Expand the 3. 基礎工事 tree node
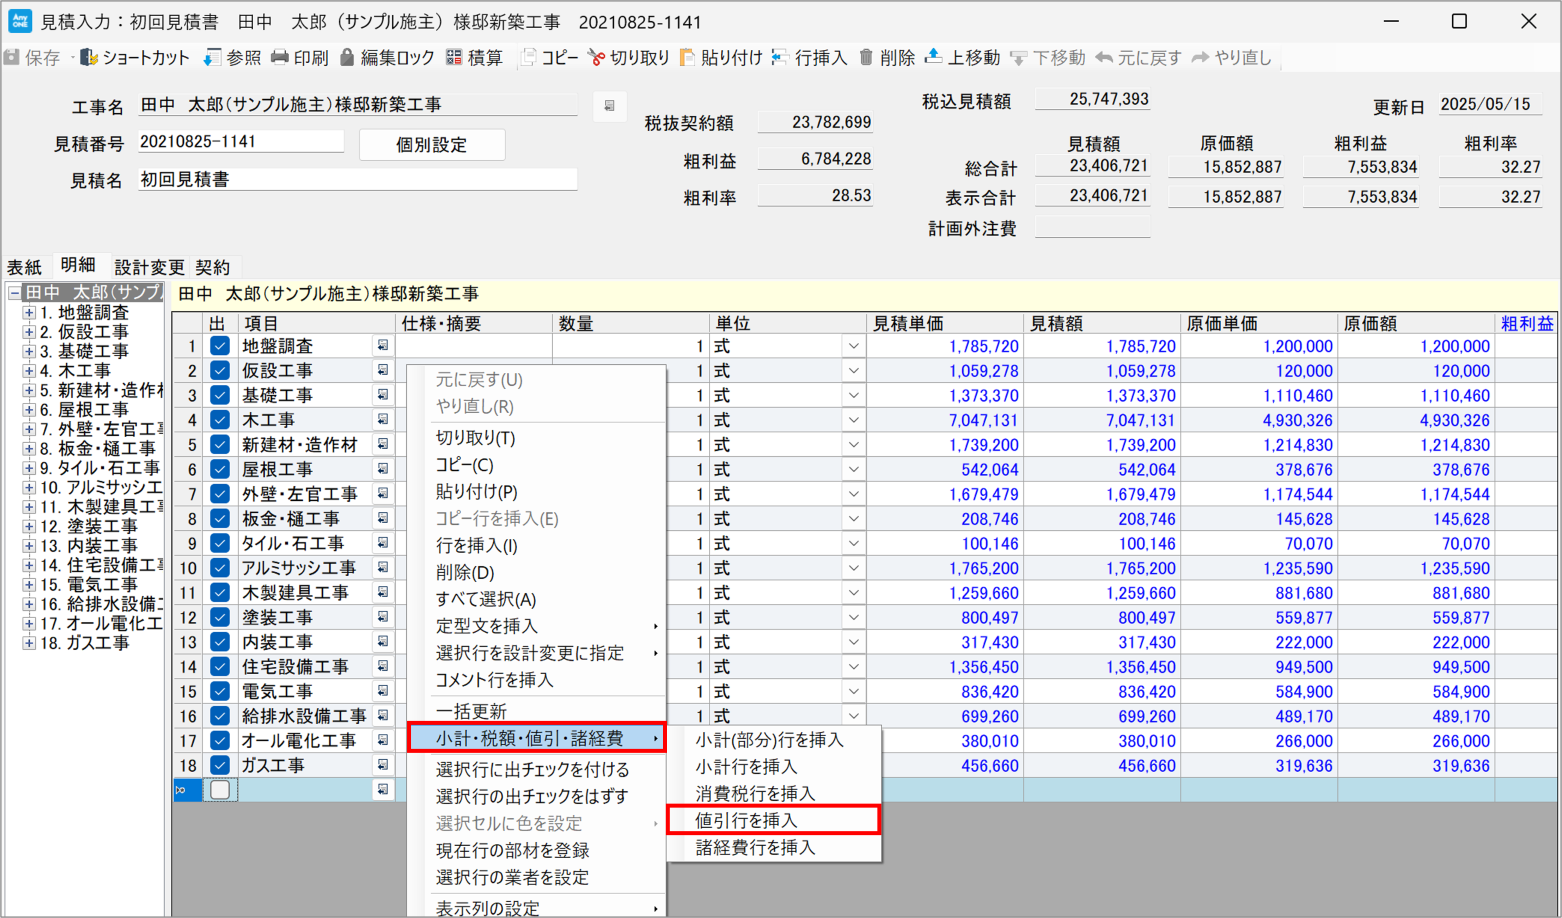This screenshot has width=1562, height=918. coord(29,352)
